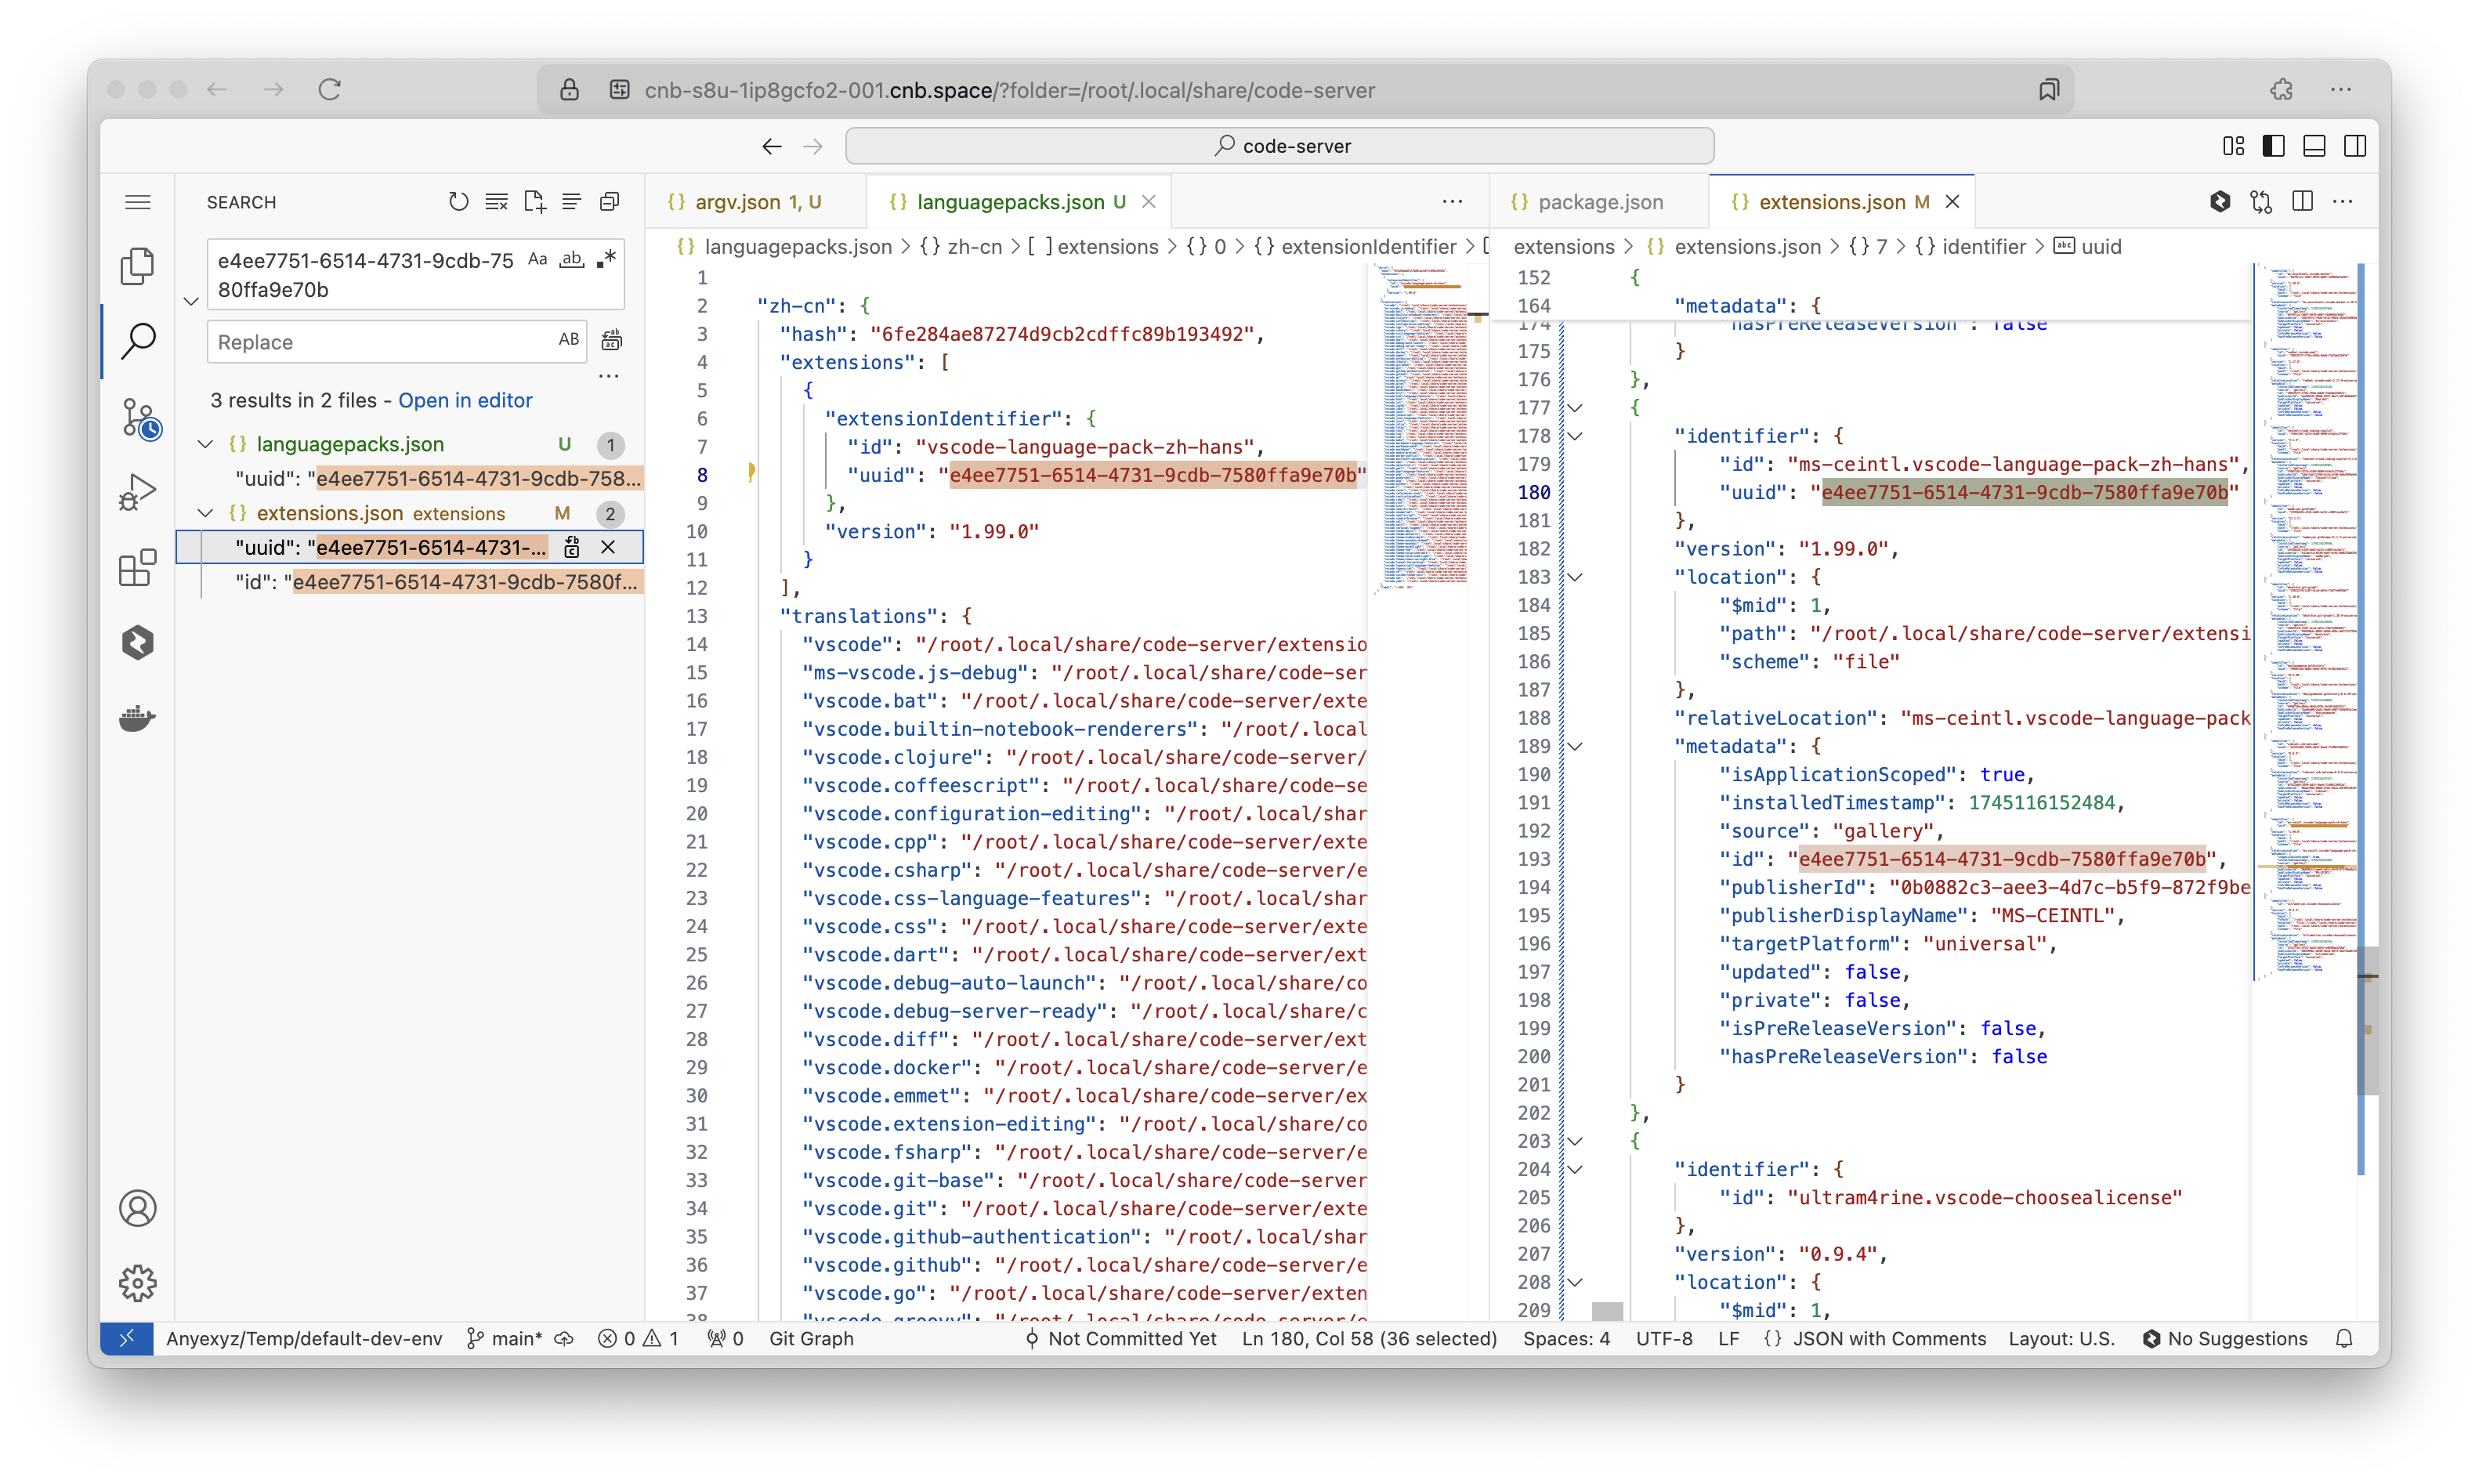Fold line 177 in extensions.json
Image resolution: width=2479 pixels, height=1484 pixels.
(x=1575, y=408)
